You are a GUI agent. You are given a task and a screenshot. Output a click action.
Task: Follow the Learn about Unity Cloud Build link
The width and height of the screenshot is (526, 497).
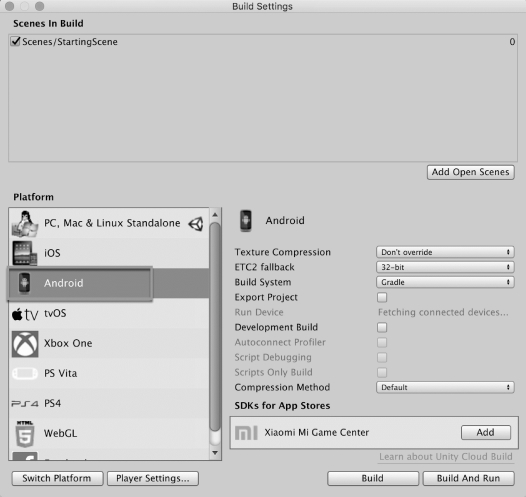click(446, 457)
